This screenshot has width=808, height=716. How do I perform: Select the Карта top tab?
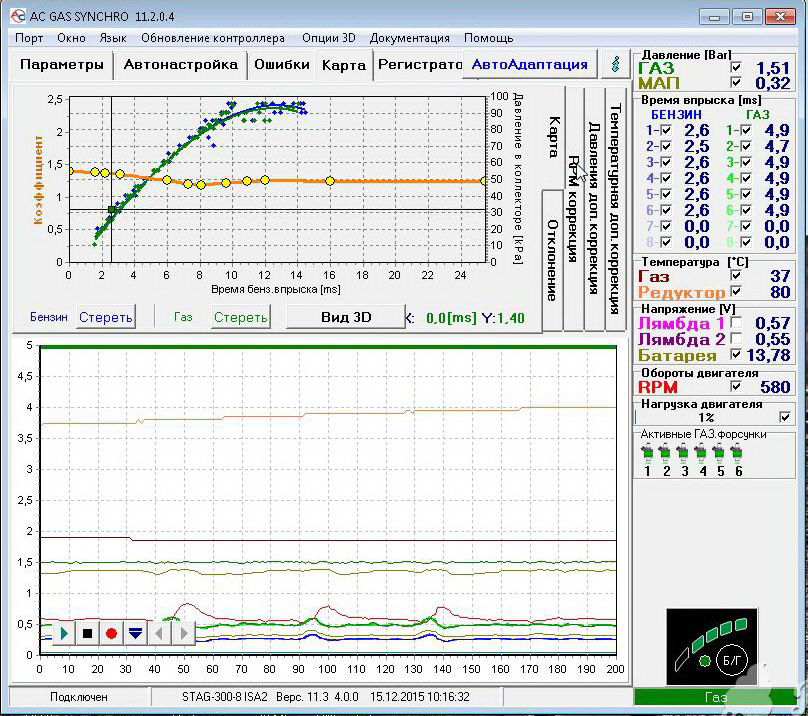coord(344,65)
